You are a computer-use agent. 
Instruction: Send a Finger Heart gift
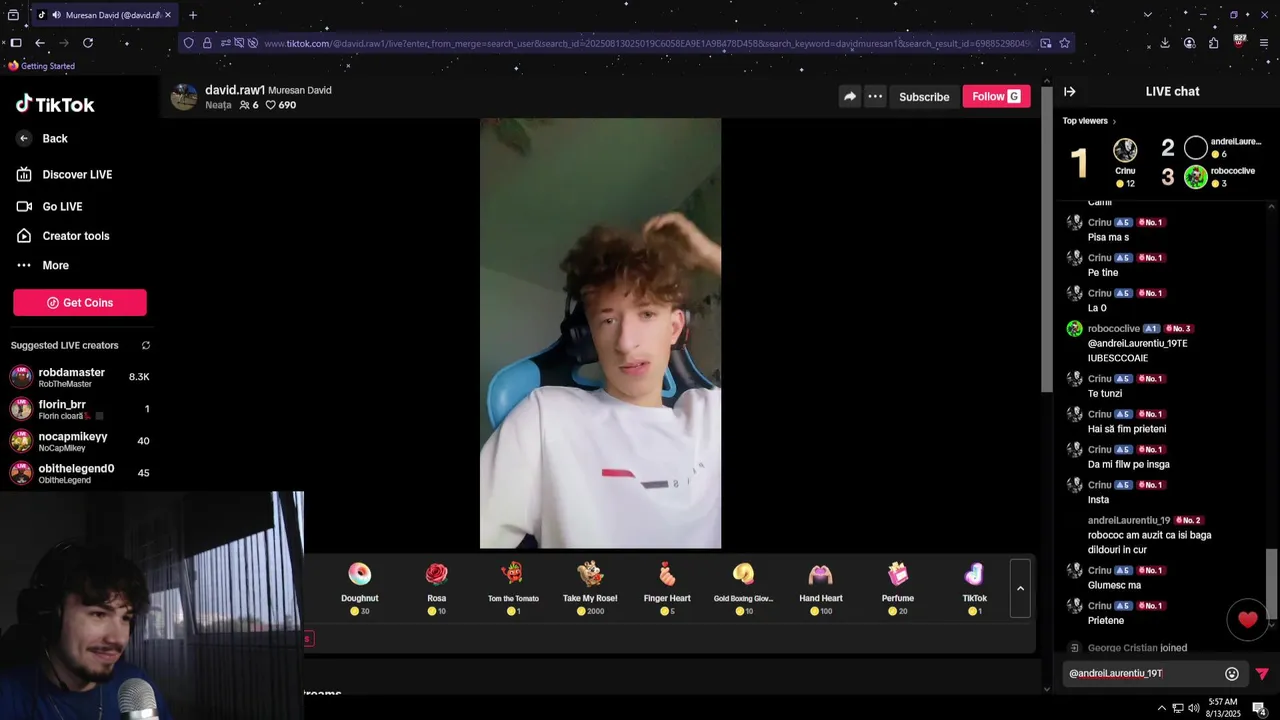tap(667, 587)
